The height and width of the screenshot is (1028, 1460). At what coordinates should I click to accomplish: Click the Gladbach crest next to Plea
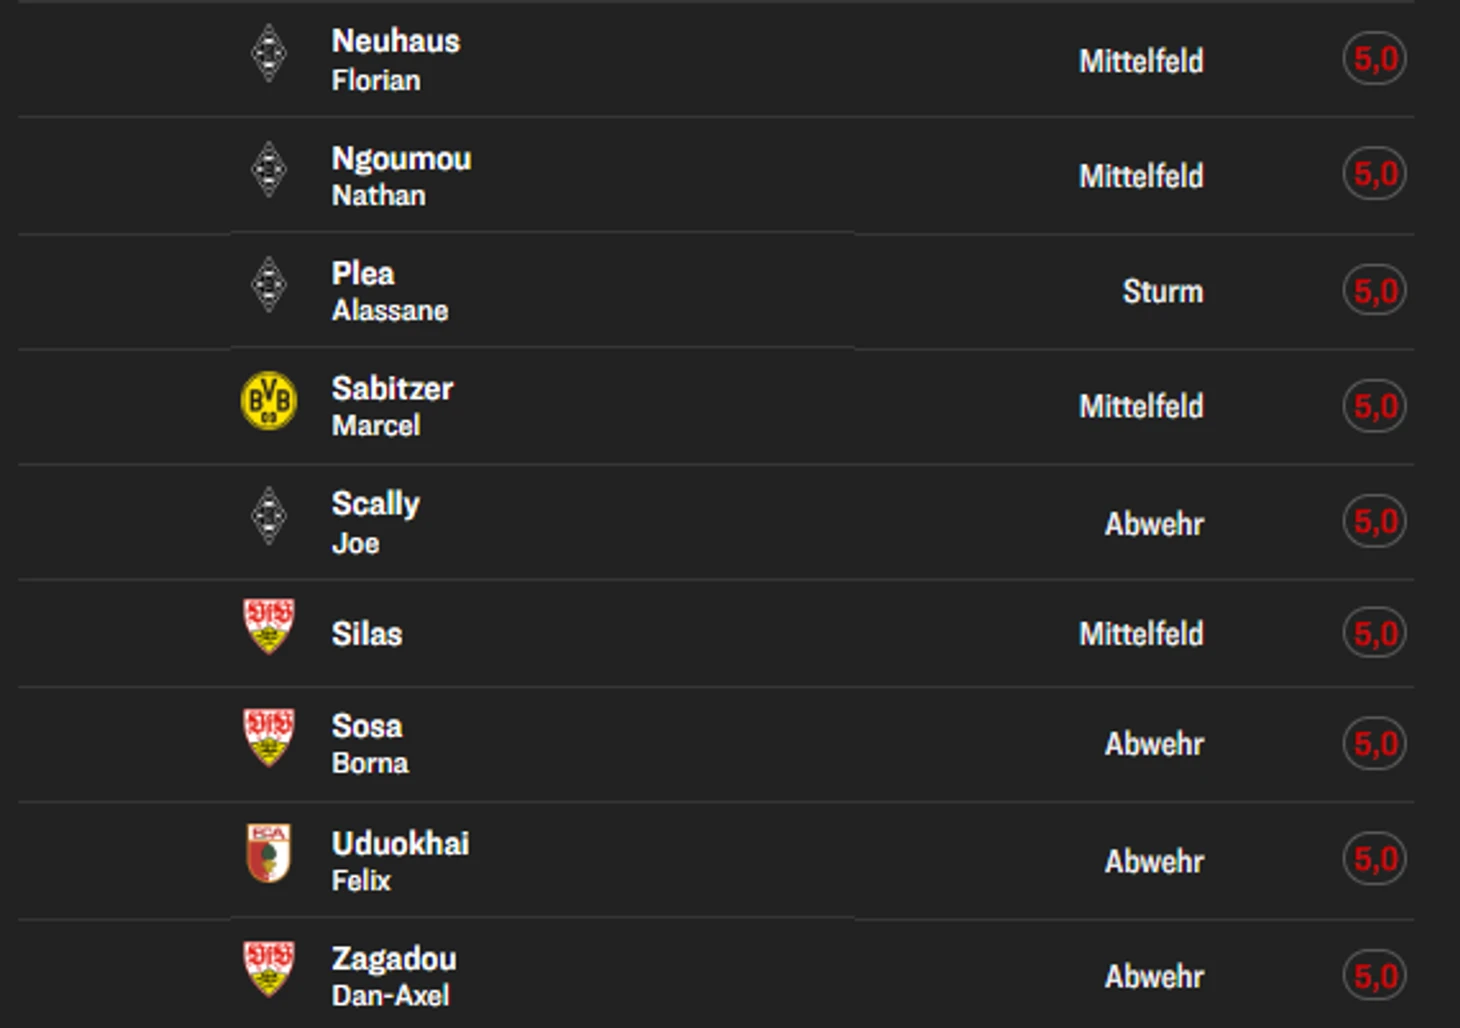268,285
